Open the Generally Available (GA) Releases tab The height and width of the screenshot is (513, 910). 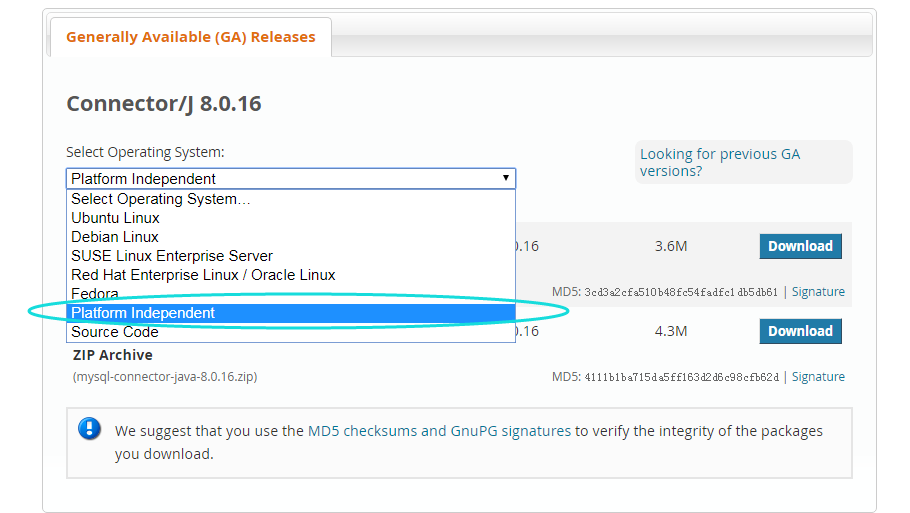(190, 37)
